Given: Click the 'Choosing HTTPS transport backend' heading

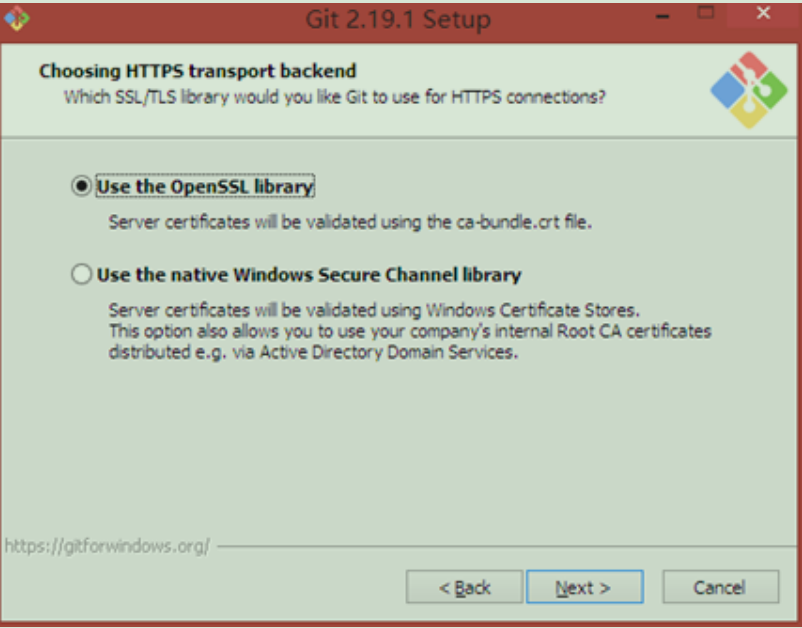Looking at the screenshot, I should pos(197,71).
